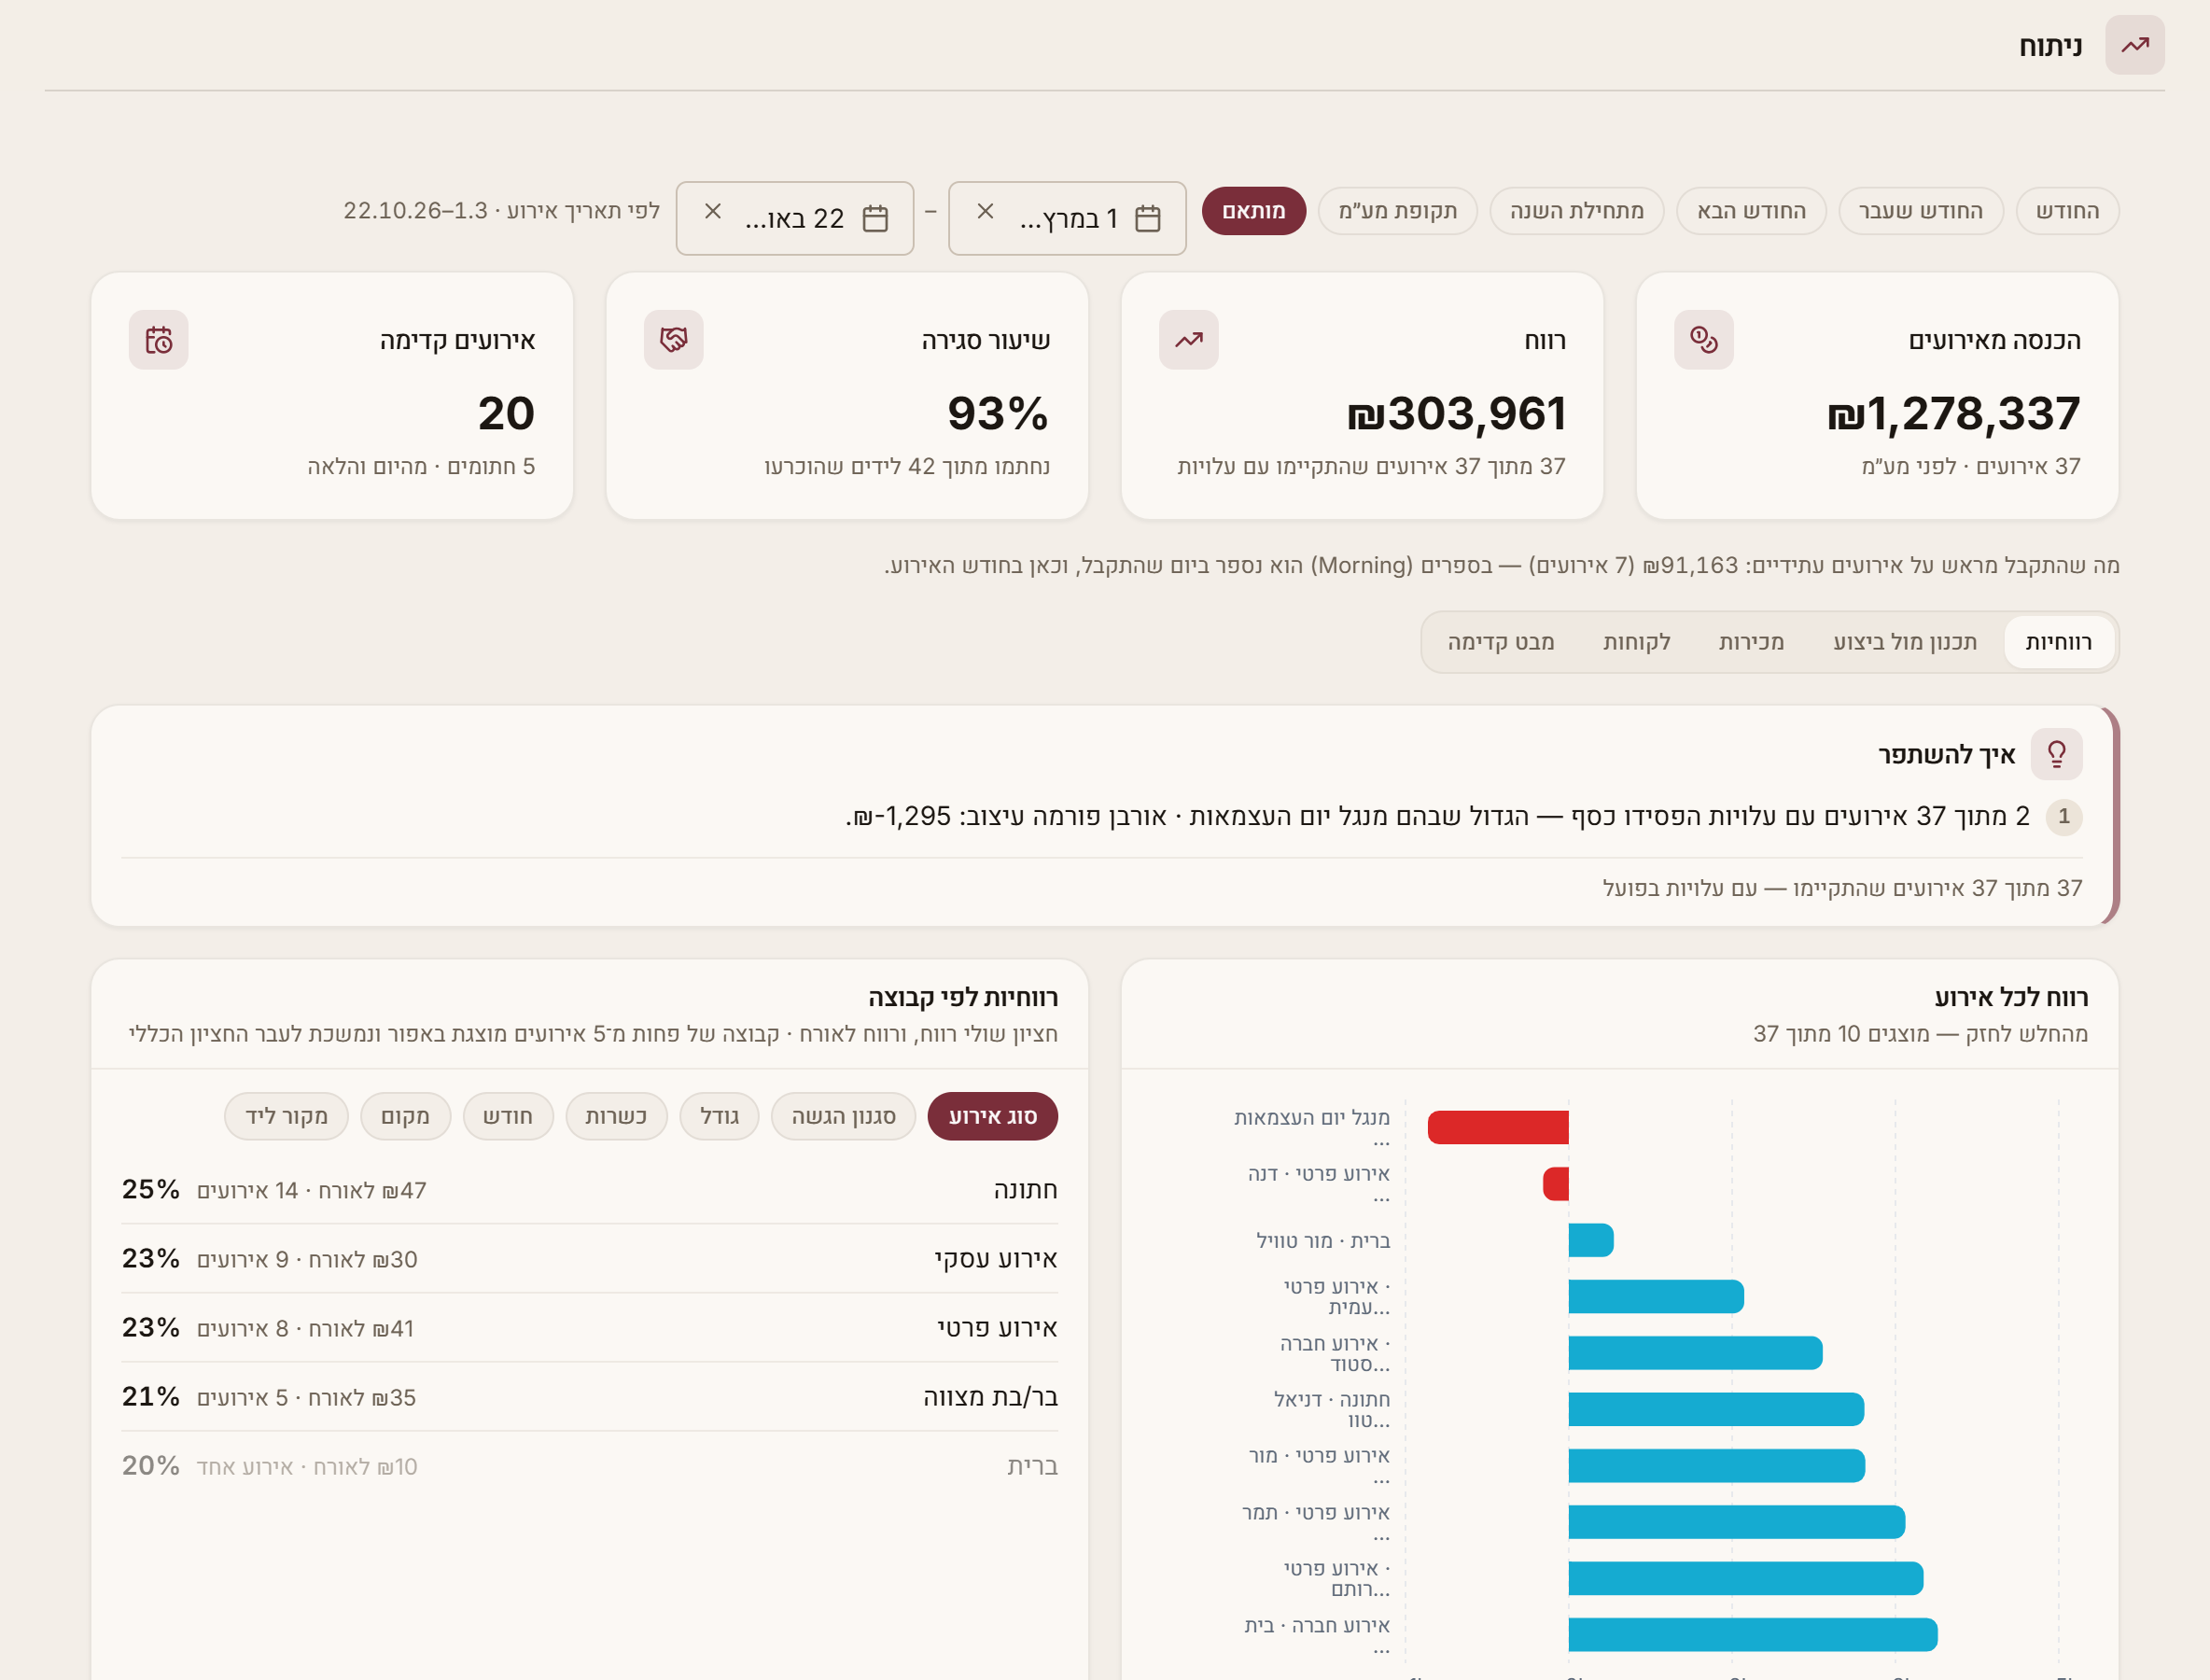Group profitability by כשרות

click(x=616, y=1116)
